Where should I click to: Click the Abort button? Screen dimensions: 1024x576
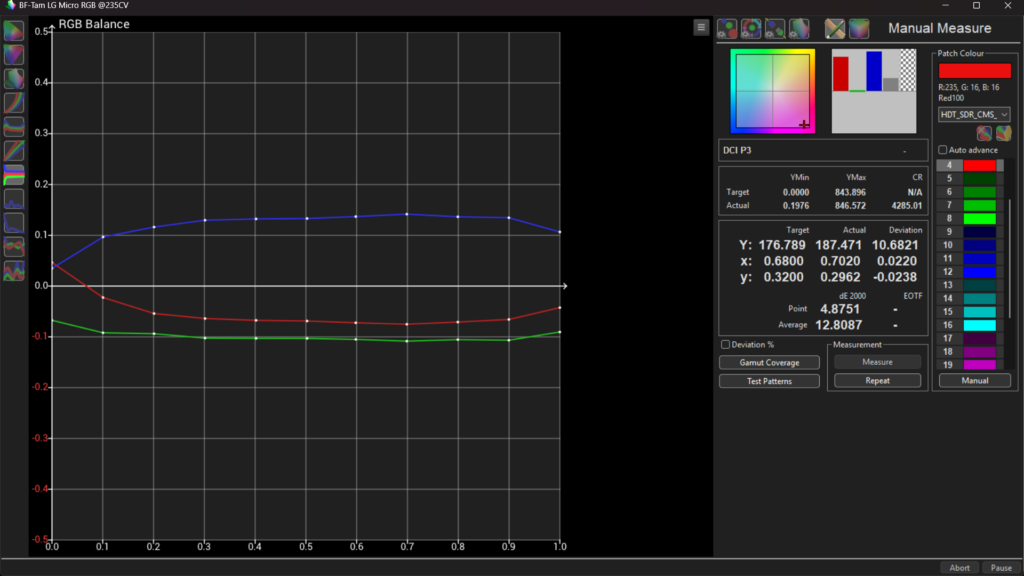(959, 568)
